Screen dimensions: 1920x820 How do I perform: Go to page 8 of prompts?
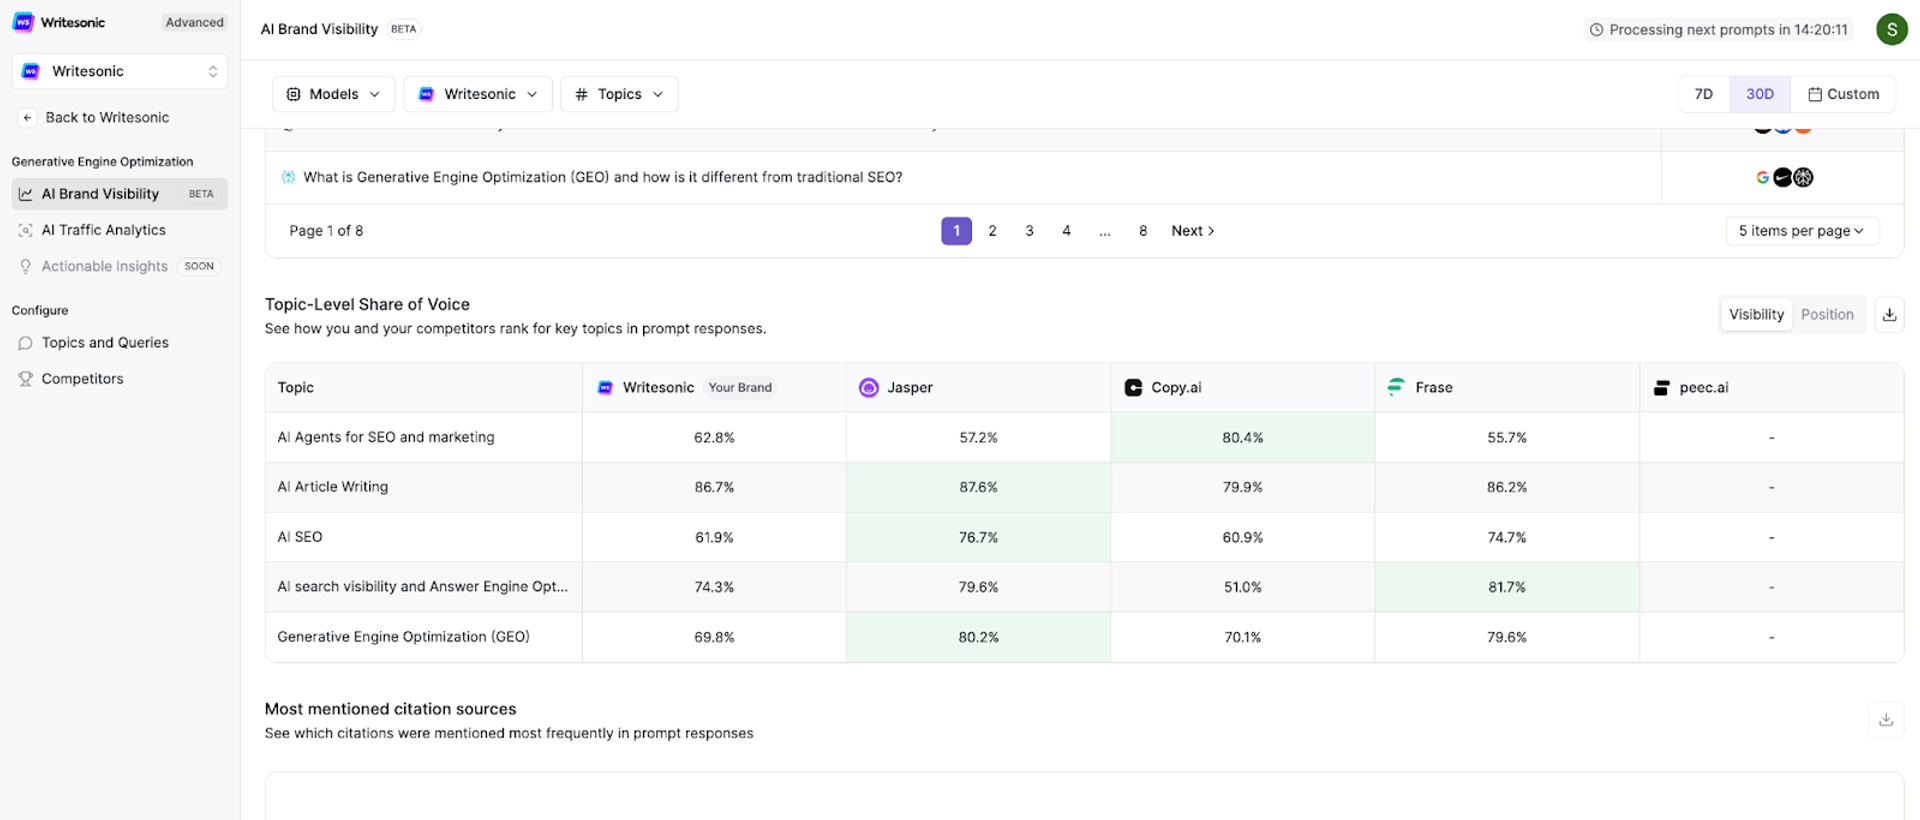(1143, 231)
